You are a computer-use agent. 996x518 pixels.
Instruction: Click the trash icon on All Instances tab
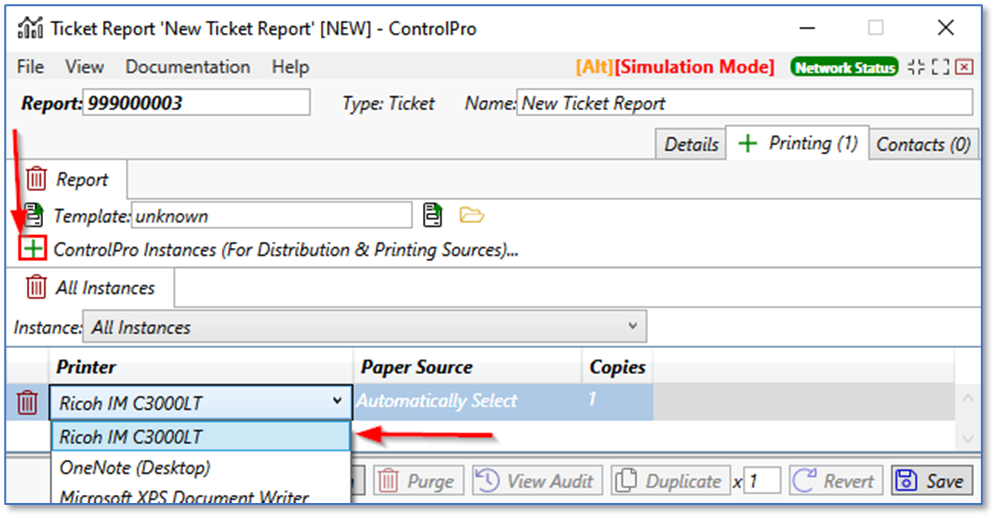tap(37, 287)
